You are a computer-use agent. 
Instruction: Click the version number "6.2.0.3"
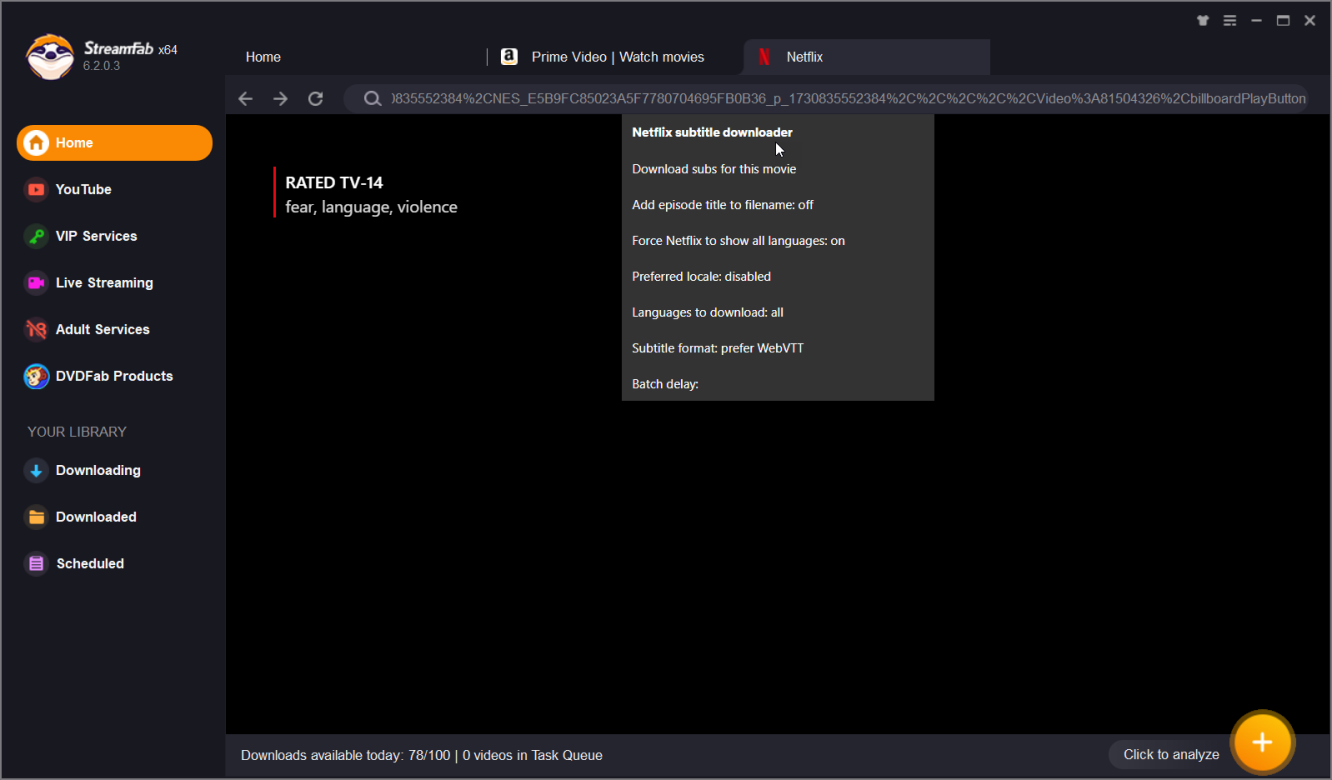point(101,66)
